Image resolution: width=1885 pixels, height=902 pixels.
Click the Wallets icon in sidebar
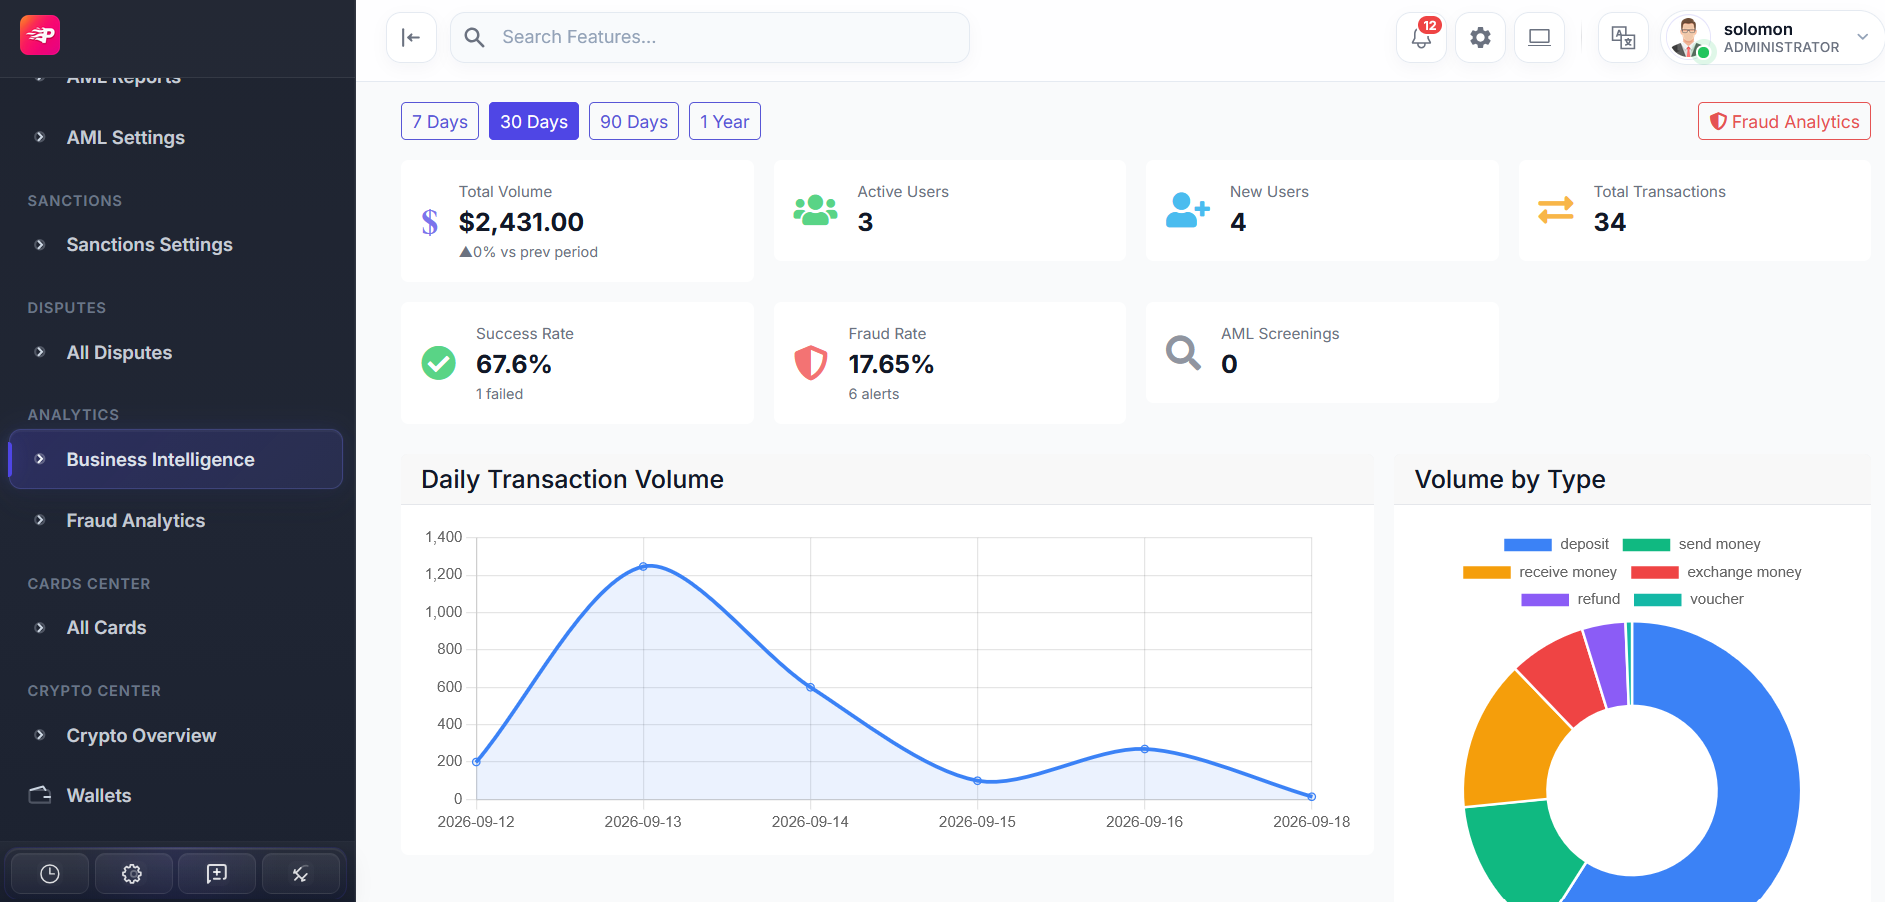point(40,795)
